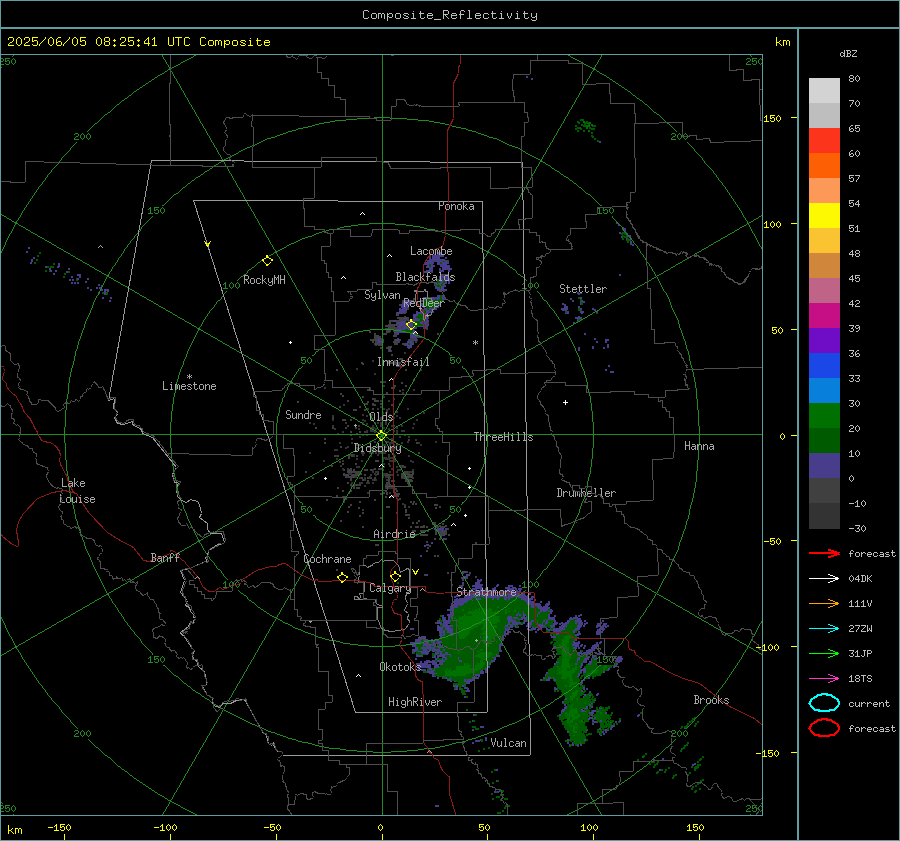Click the Hanna label
Viewport: 900px width, 841px height.
tap(699, 446)
